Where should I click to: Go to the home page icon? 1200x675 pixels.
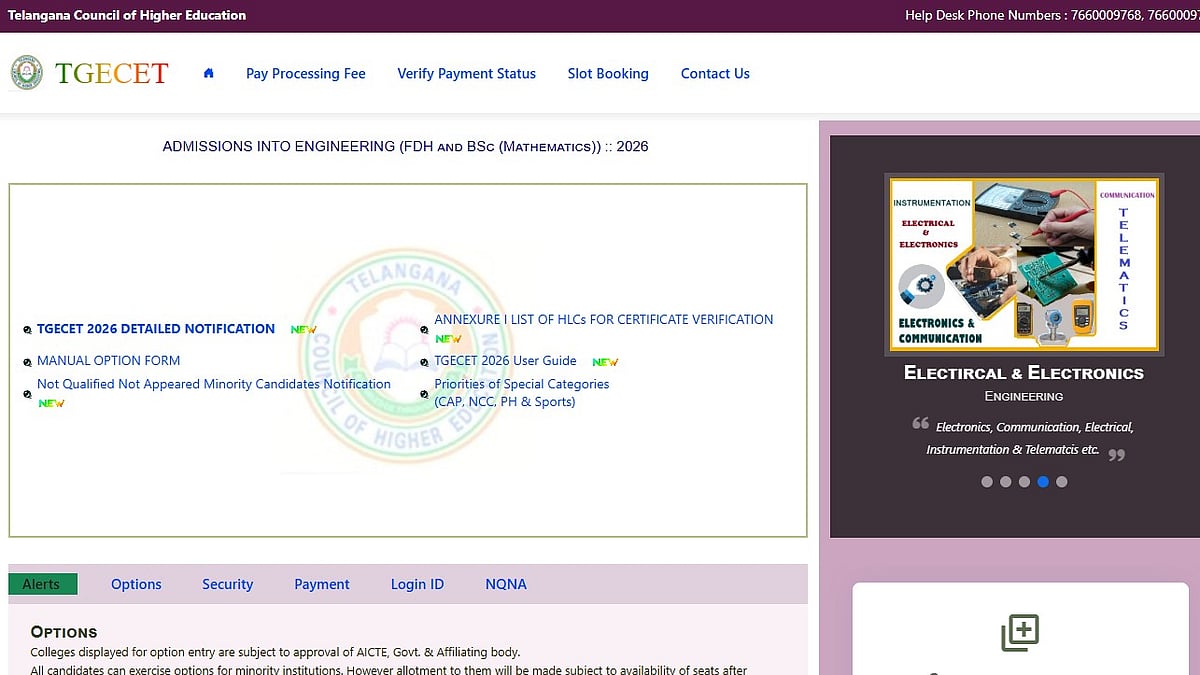pos(208,73)
